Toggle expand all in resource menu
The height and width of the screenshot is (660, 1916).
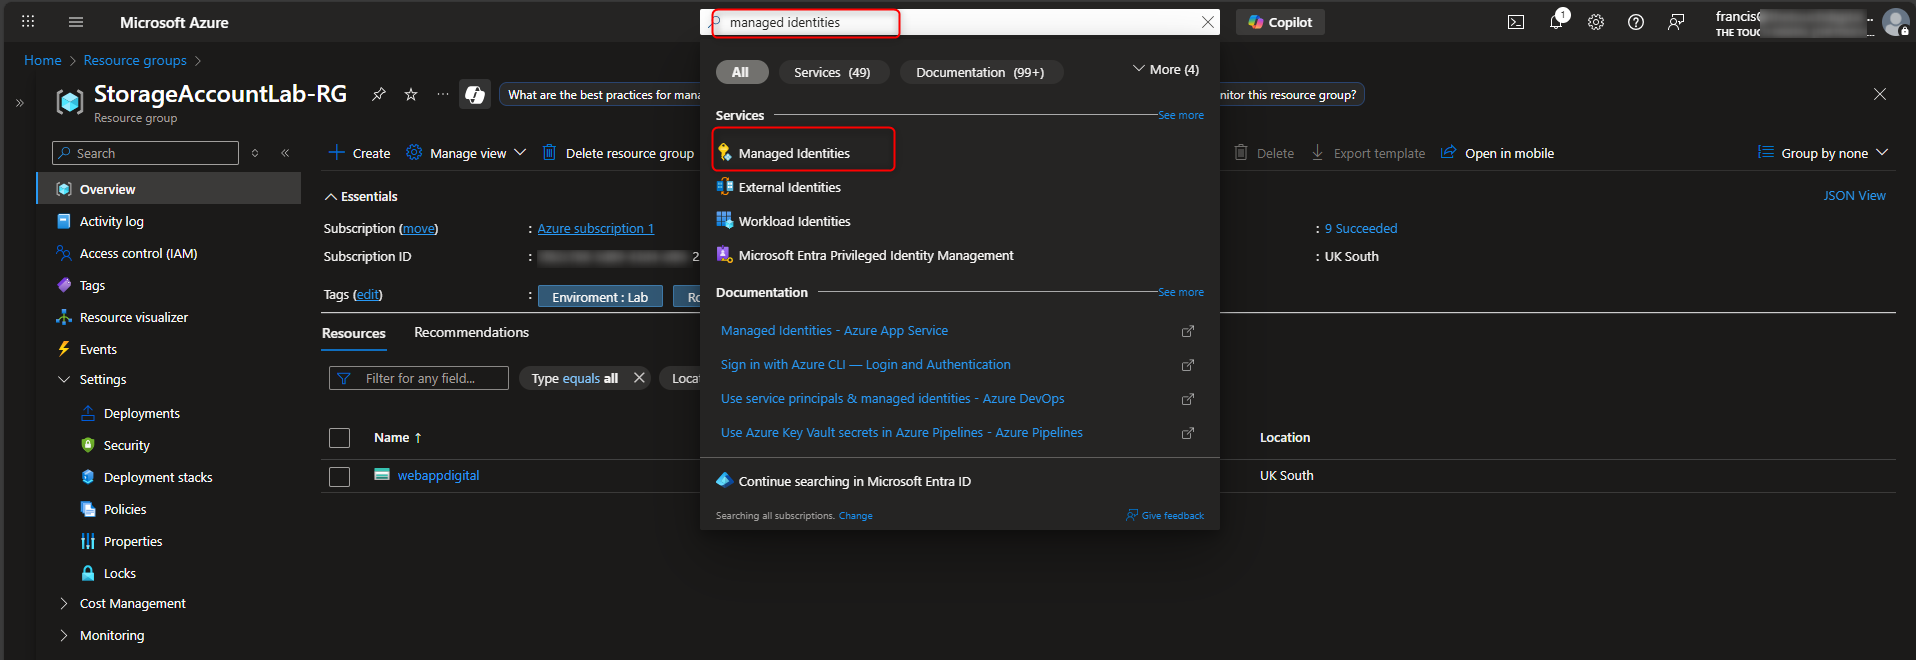[256, 153]
